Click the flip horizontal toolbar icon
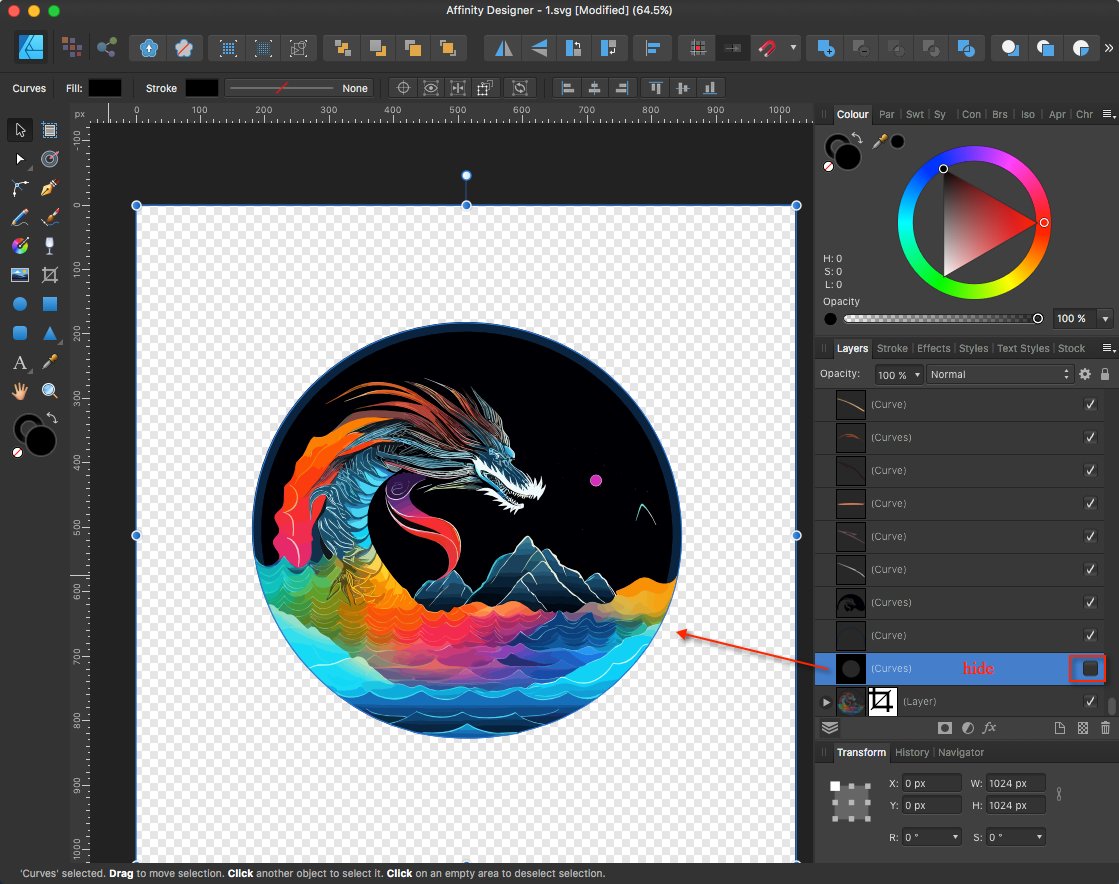Image resolution: width=1119 pixels, height=884 pixels. (x=502, y=48)
